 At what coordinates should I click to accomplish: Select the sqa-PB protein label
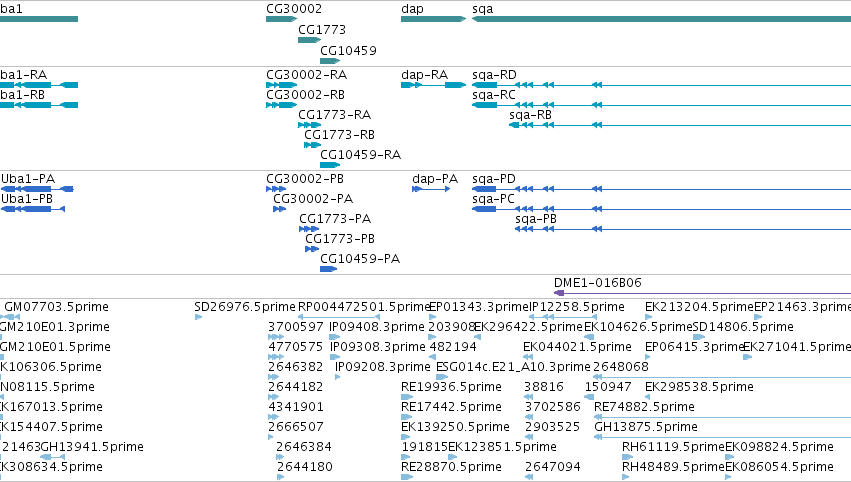click(536, 219)
